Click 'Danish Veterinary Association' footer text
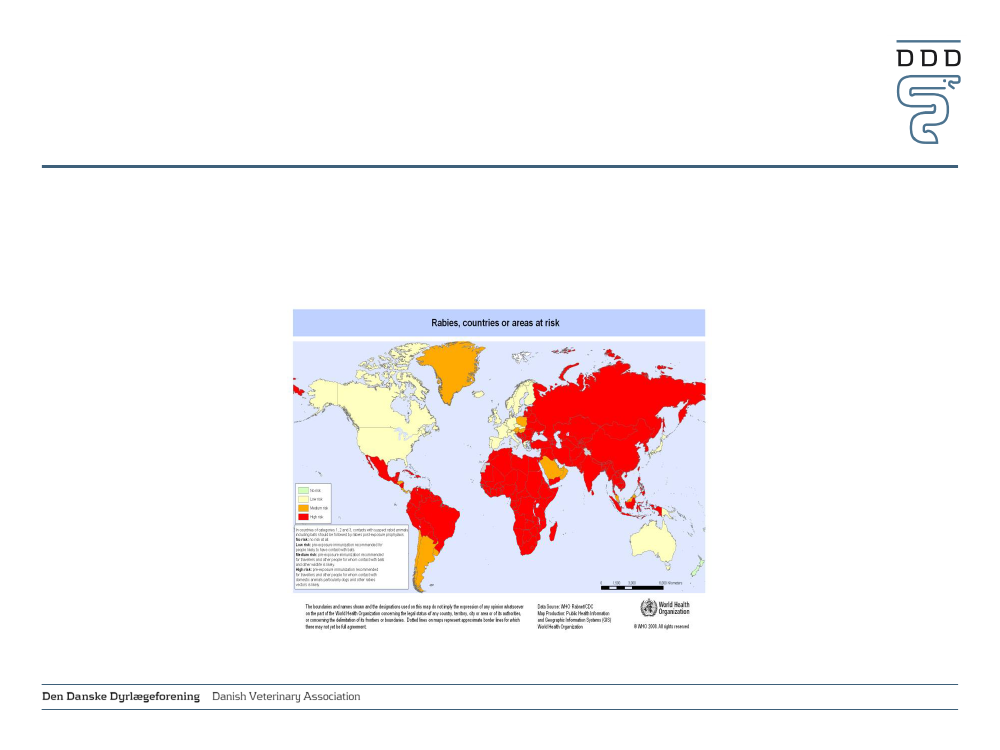This screenshot has height=750, width=1000. (286, 696)
